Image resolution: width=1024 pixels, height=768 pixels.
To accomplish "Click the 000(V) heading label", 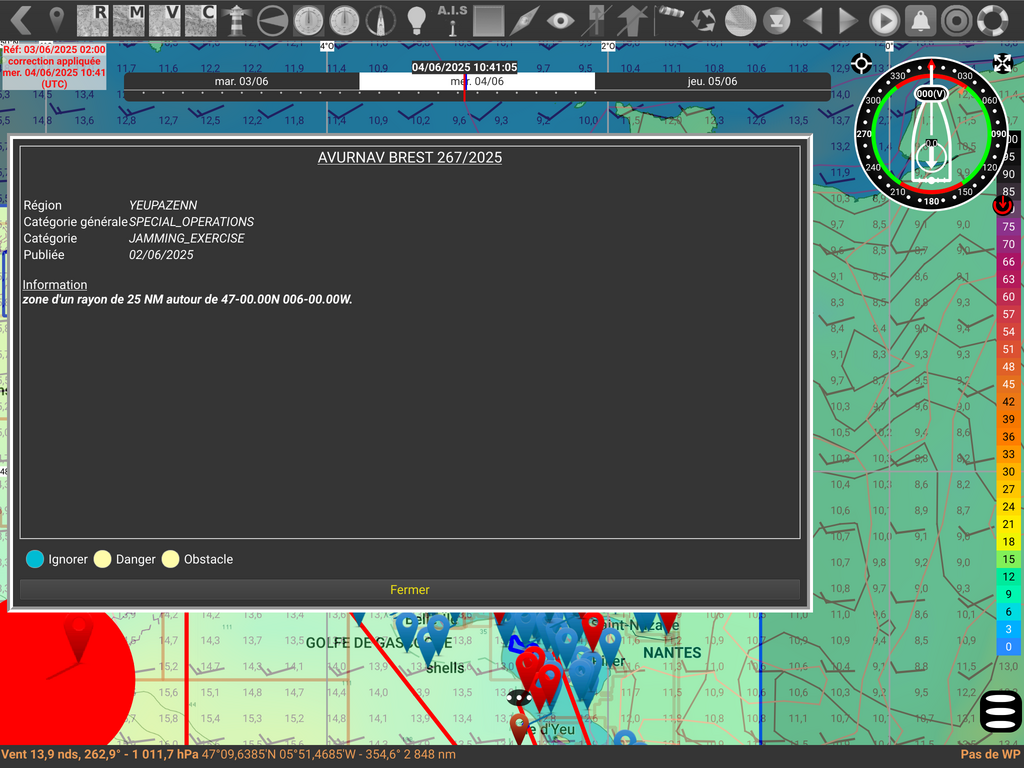I will [931, 93].
